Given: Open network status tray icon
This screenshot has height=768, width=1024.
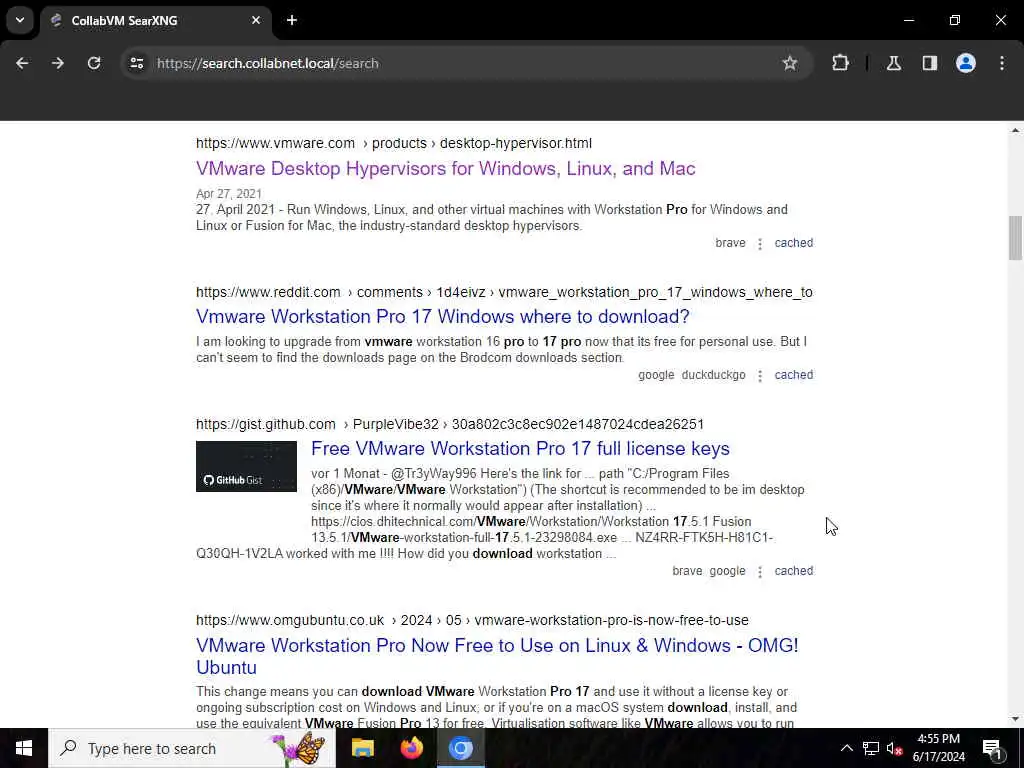Looking at the screenshot, I should click(x=871, y=748).
